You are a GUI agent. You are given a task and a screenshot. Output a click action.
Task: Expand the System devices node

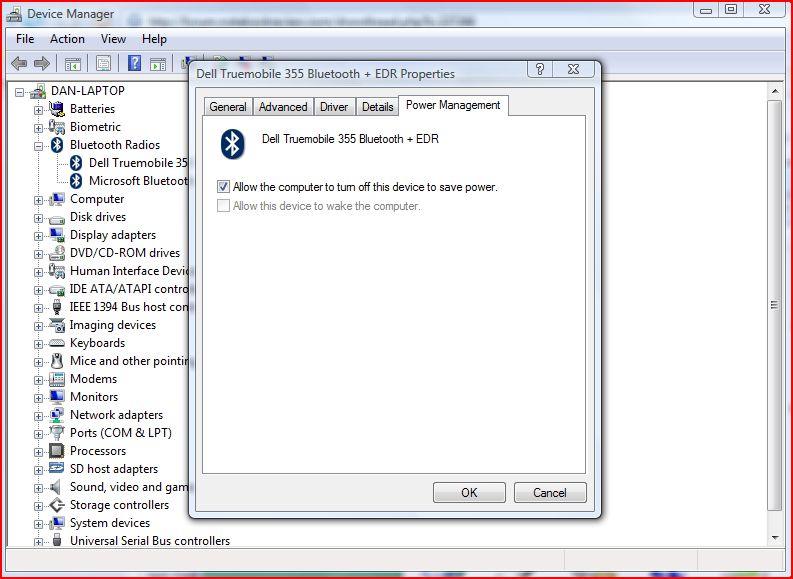(38, 524)
